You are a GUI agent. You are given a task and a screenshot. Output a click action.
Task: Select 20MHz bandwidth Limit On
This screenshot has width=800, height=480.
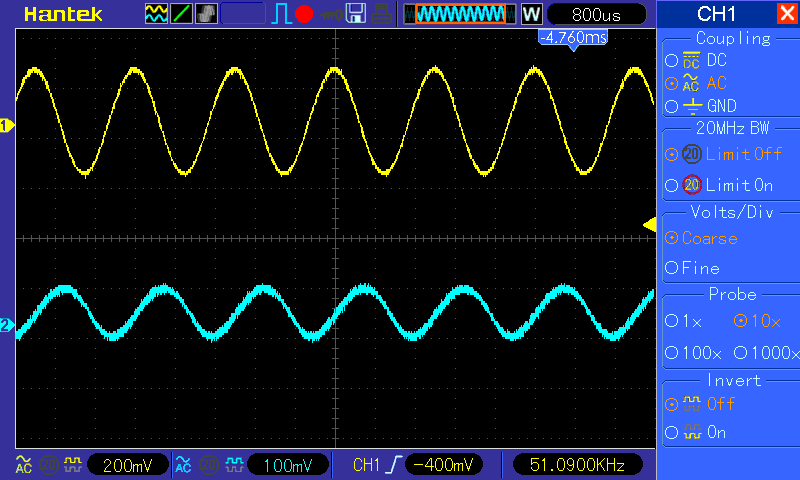671,185
